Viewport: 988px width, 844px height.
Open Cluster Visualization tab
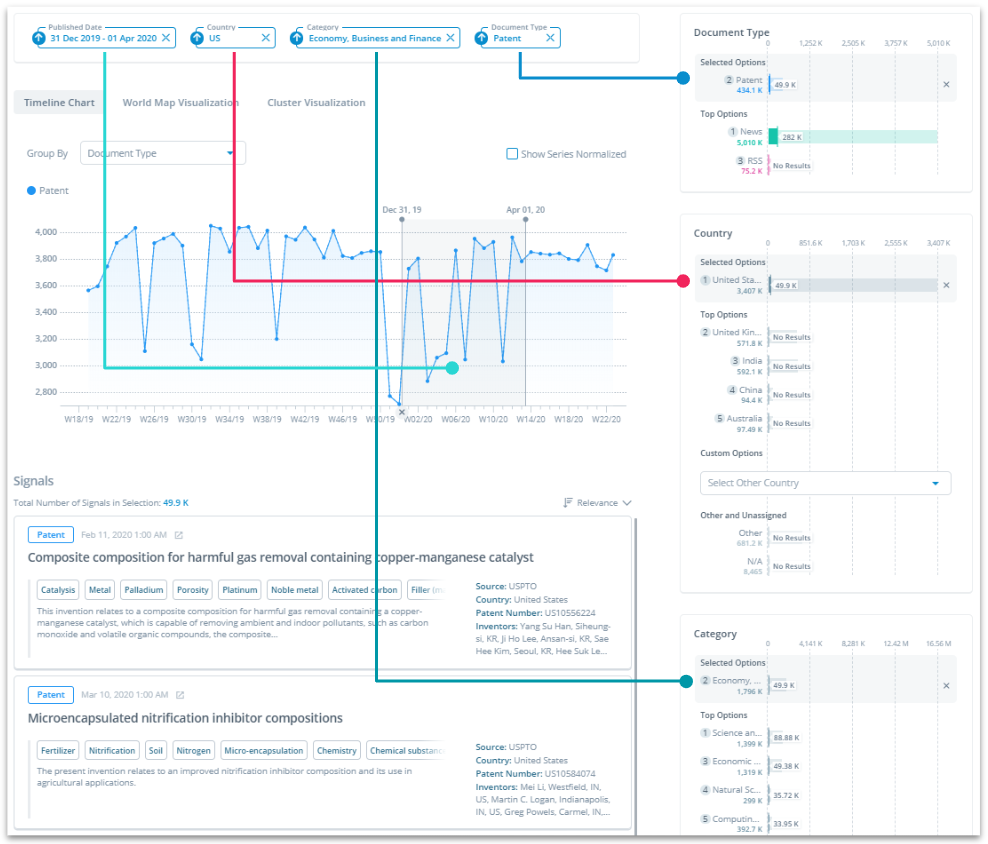coord(316,102)
